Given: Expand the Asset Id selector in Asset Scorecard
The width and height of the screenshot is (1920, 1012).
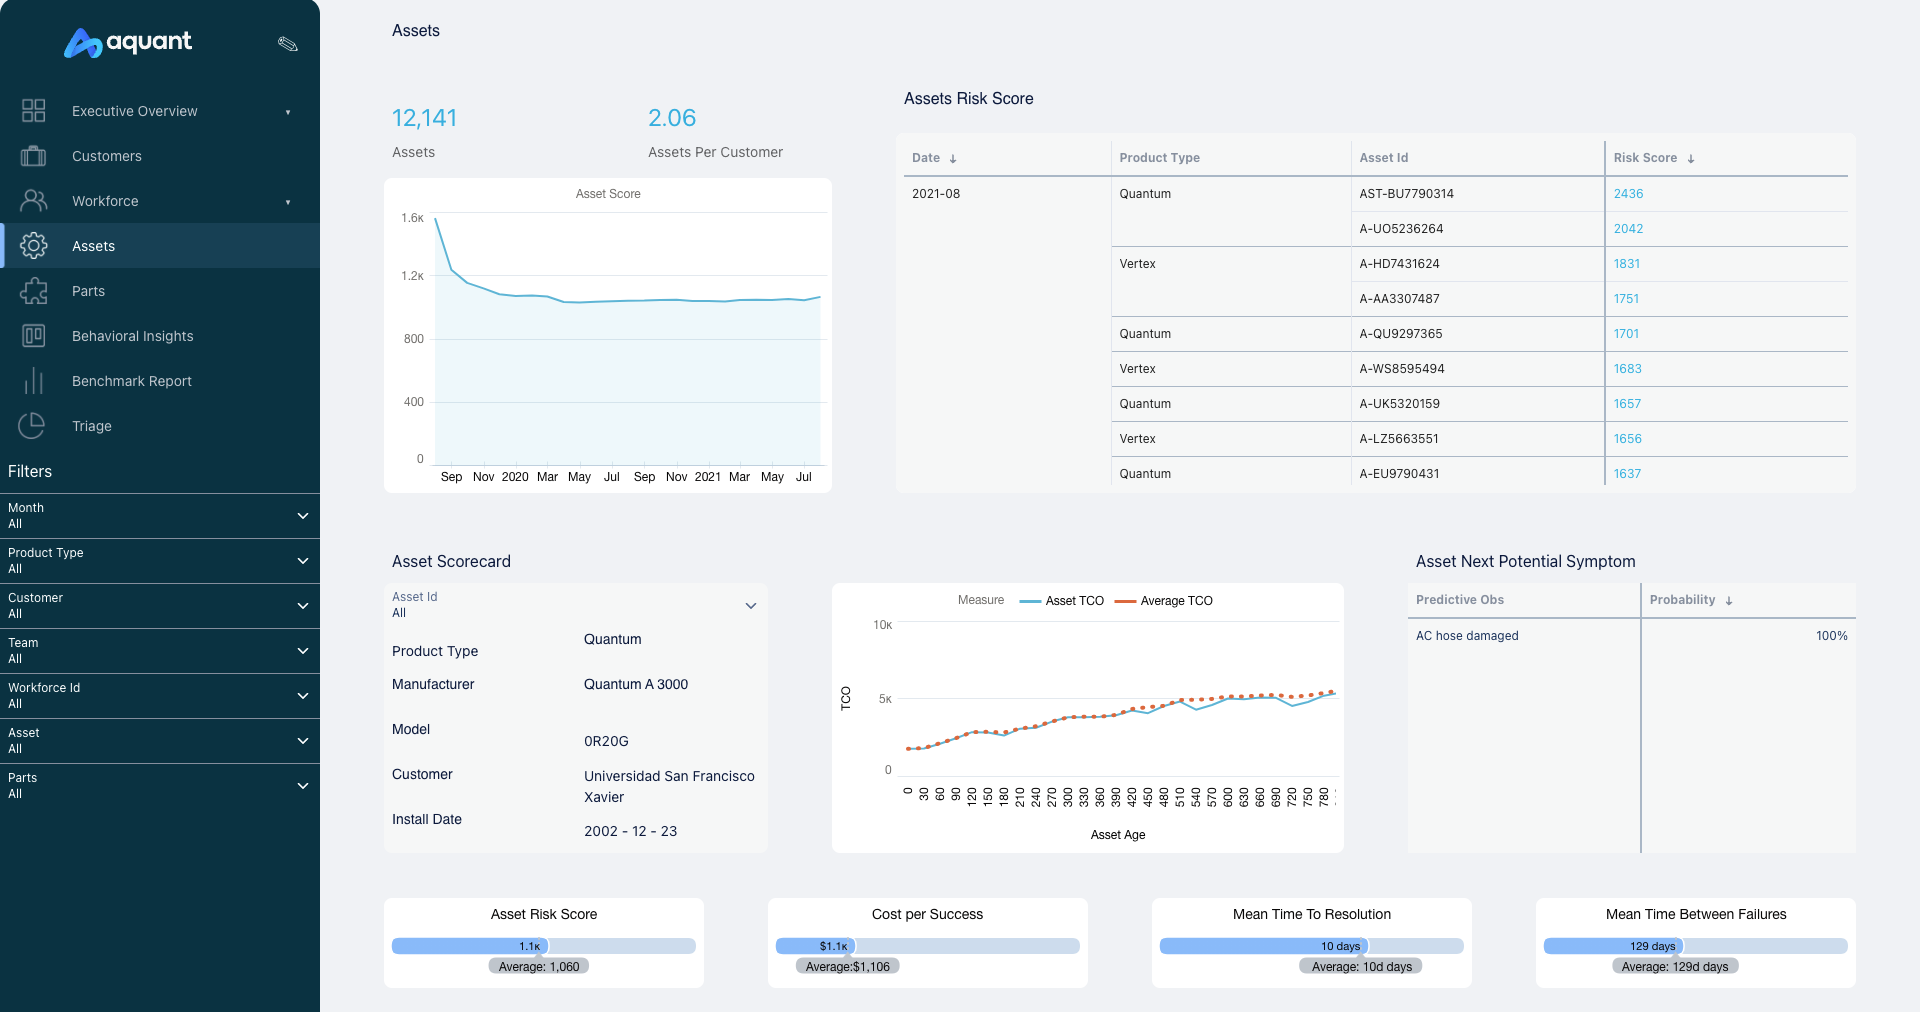Looking at the screenshot, I should 751,606.
